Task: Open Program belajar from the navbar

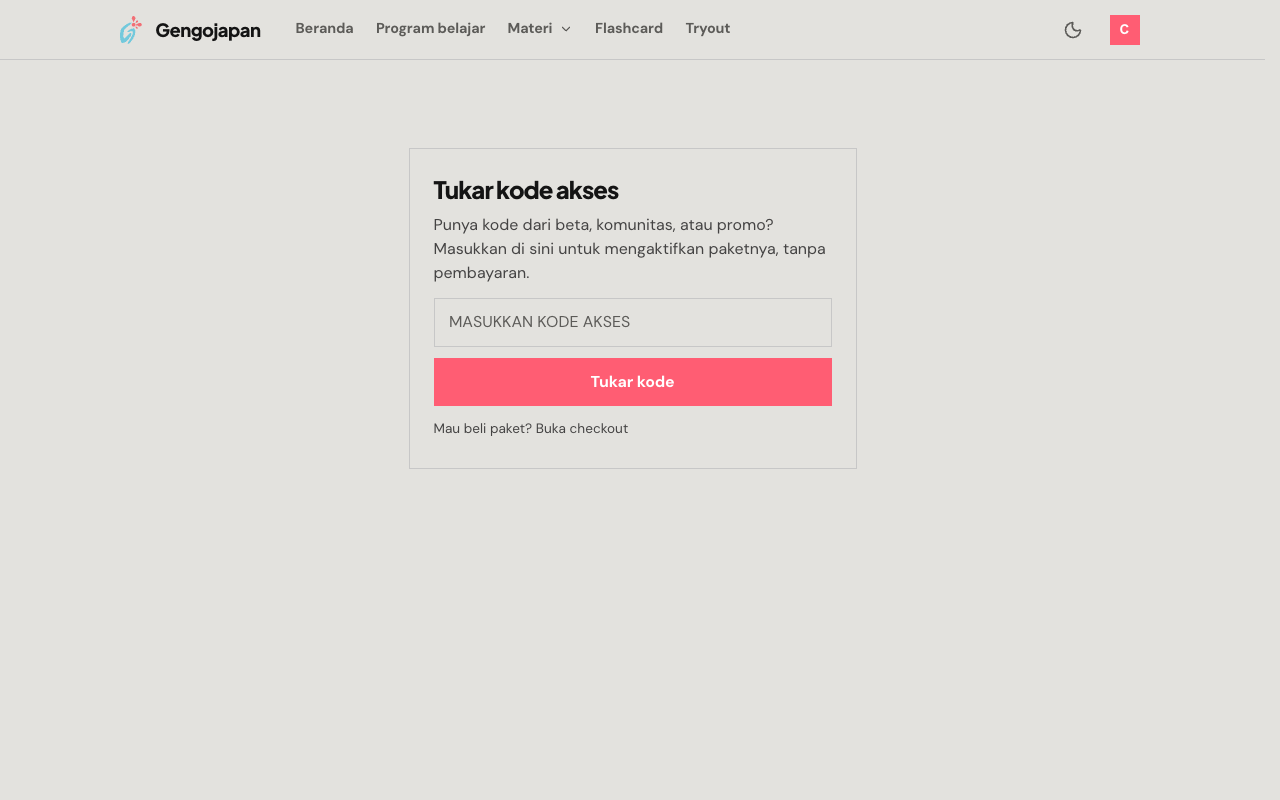Action: click(431, 29)
